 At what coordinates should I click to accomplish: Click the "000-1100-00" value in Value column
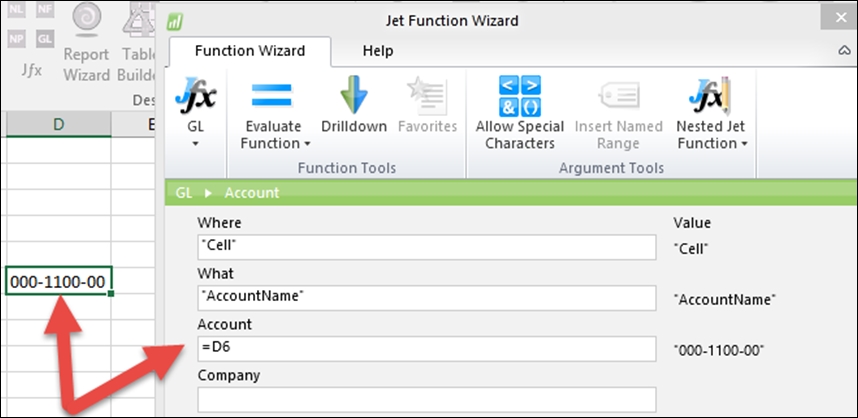719,351
